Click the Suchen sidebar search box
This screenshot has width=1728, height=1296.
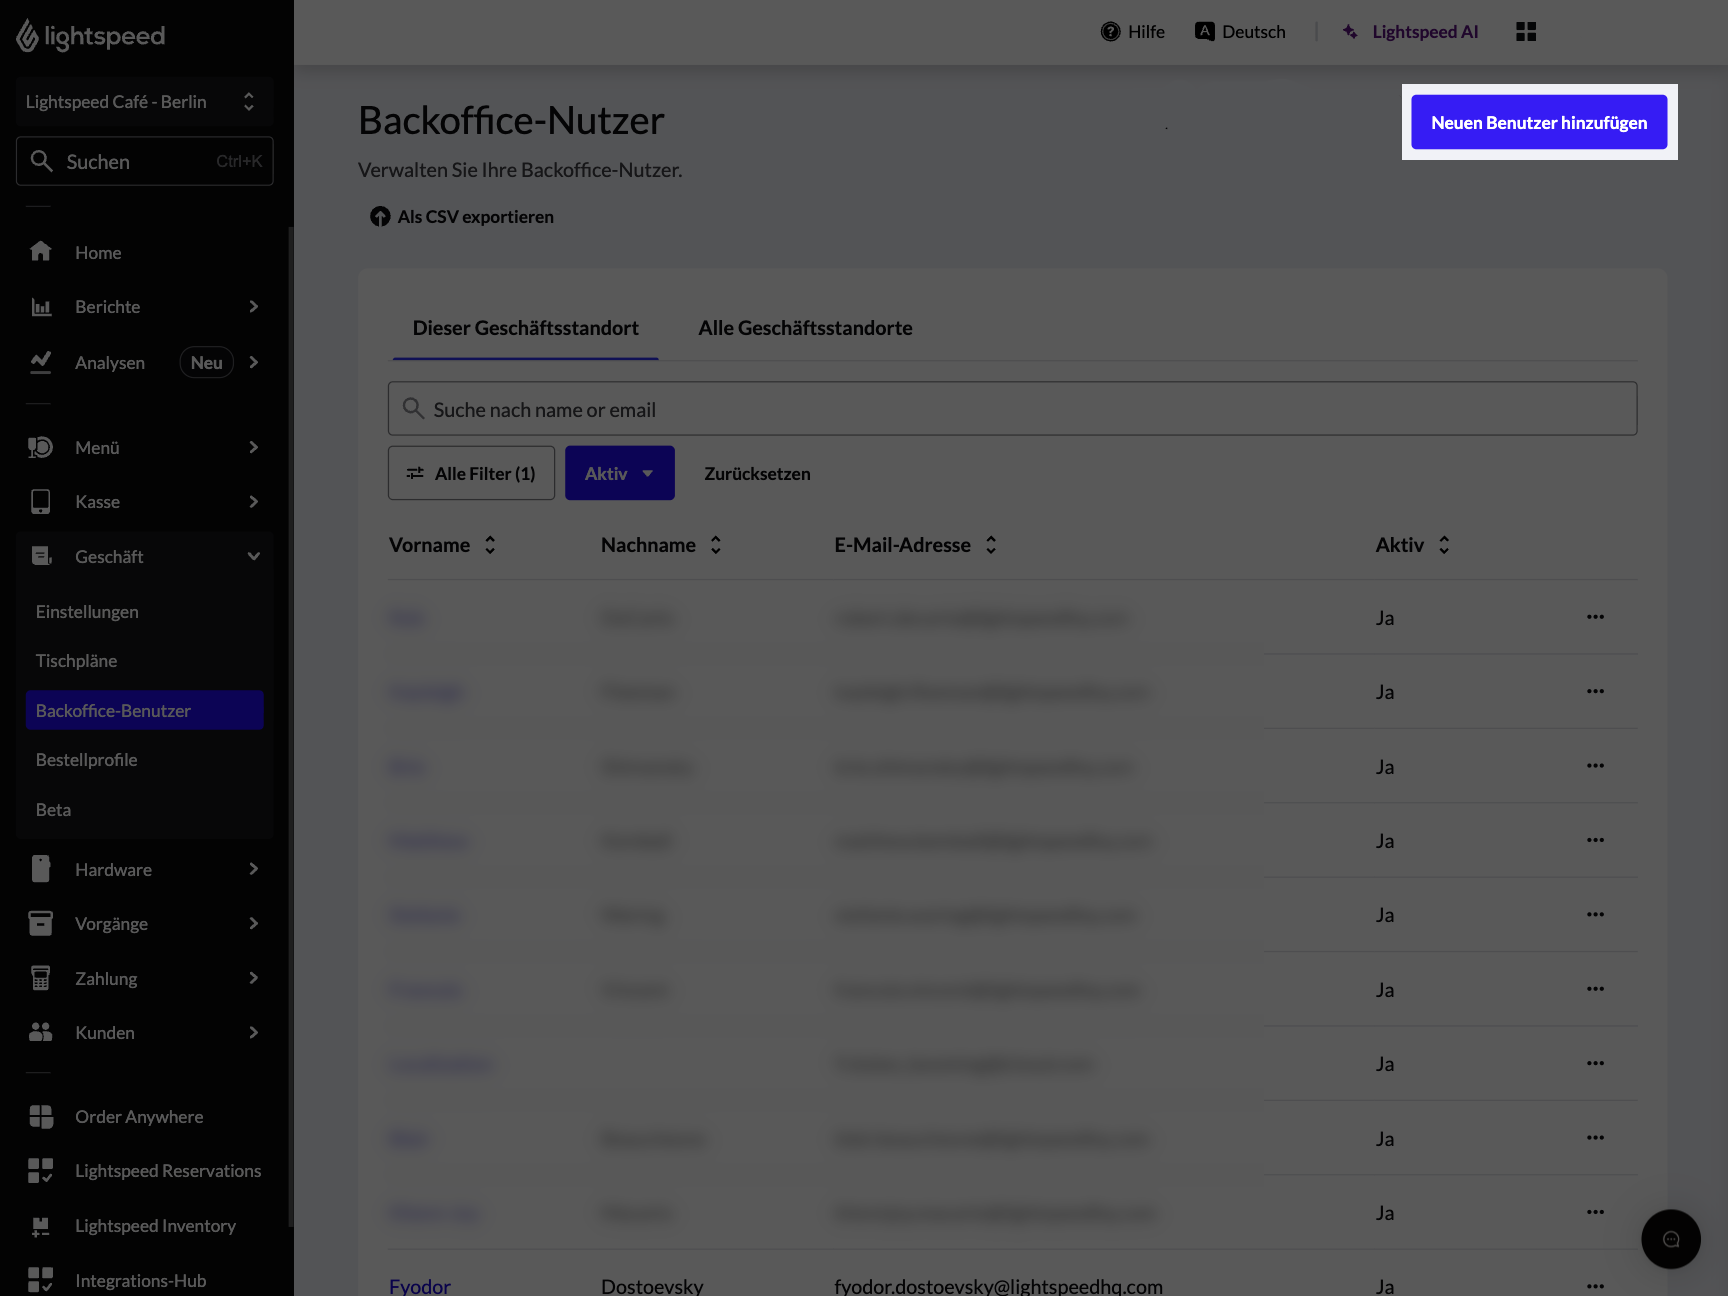tap(145, 161)
